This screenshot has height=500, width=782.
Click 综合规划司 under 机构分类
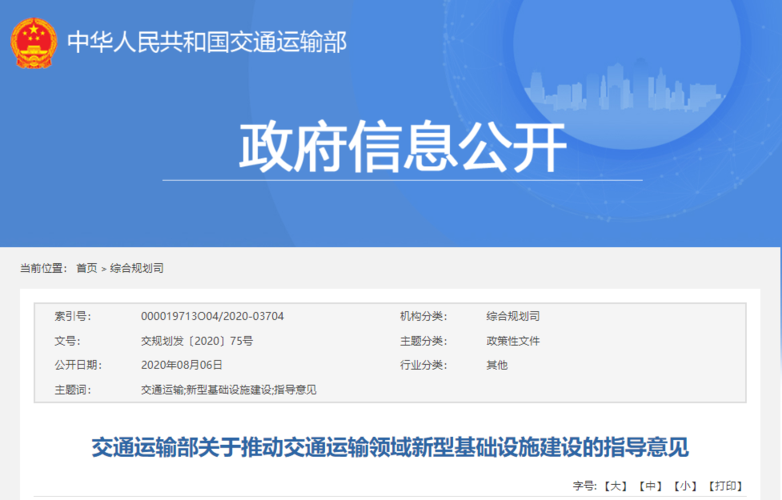click(x=513, y=316)
